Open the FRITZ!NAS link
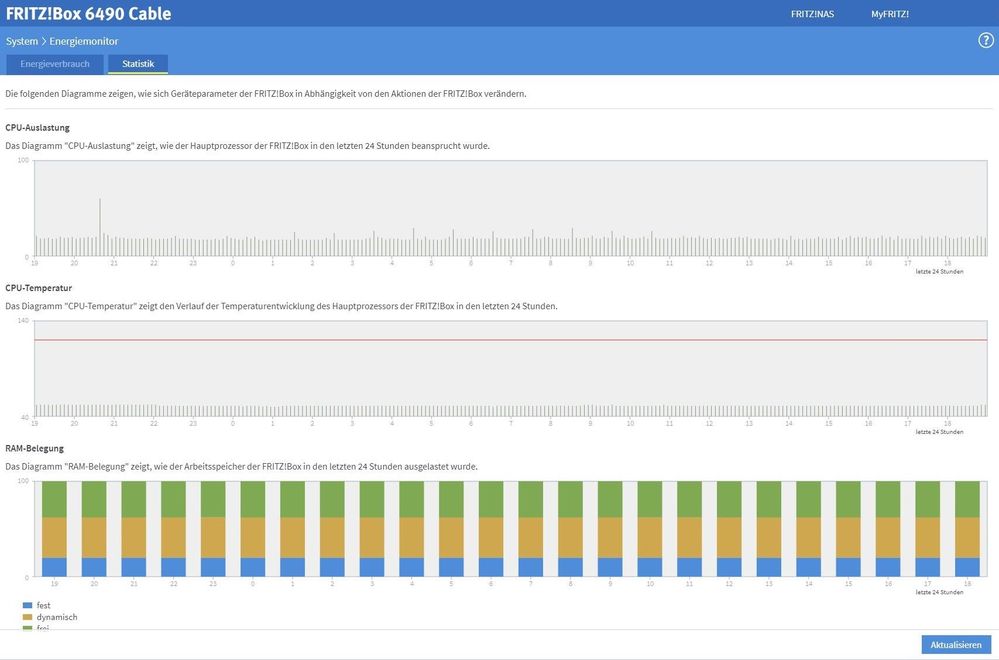999x660 pixels. tap(812, 14)
